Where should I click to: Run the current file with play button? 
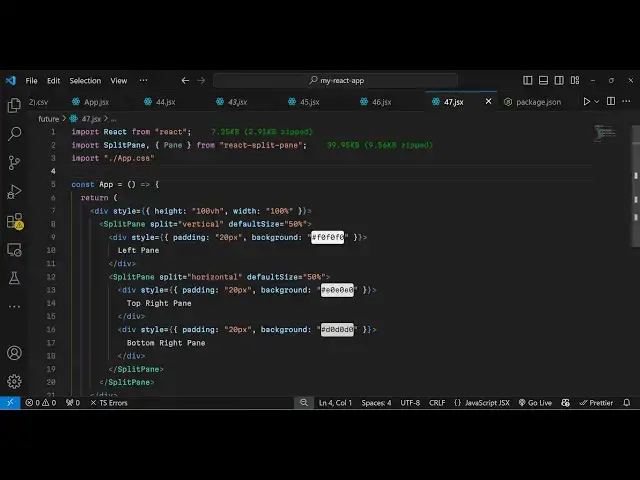[x=587, y=101]
